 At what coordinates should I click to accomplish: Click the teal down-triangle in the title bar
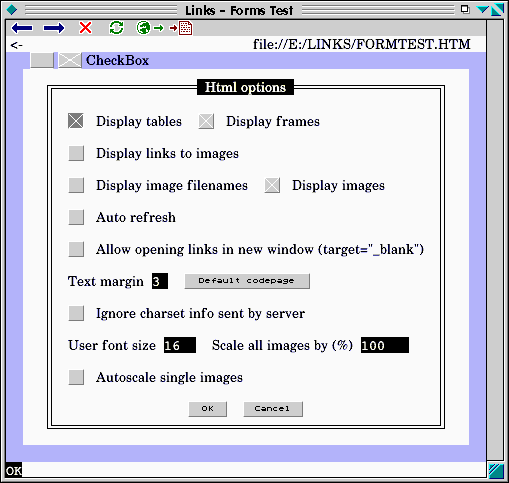click(482, 9)
